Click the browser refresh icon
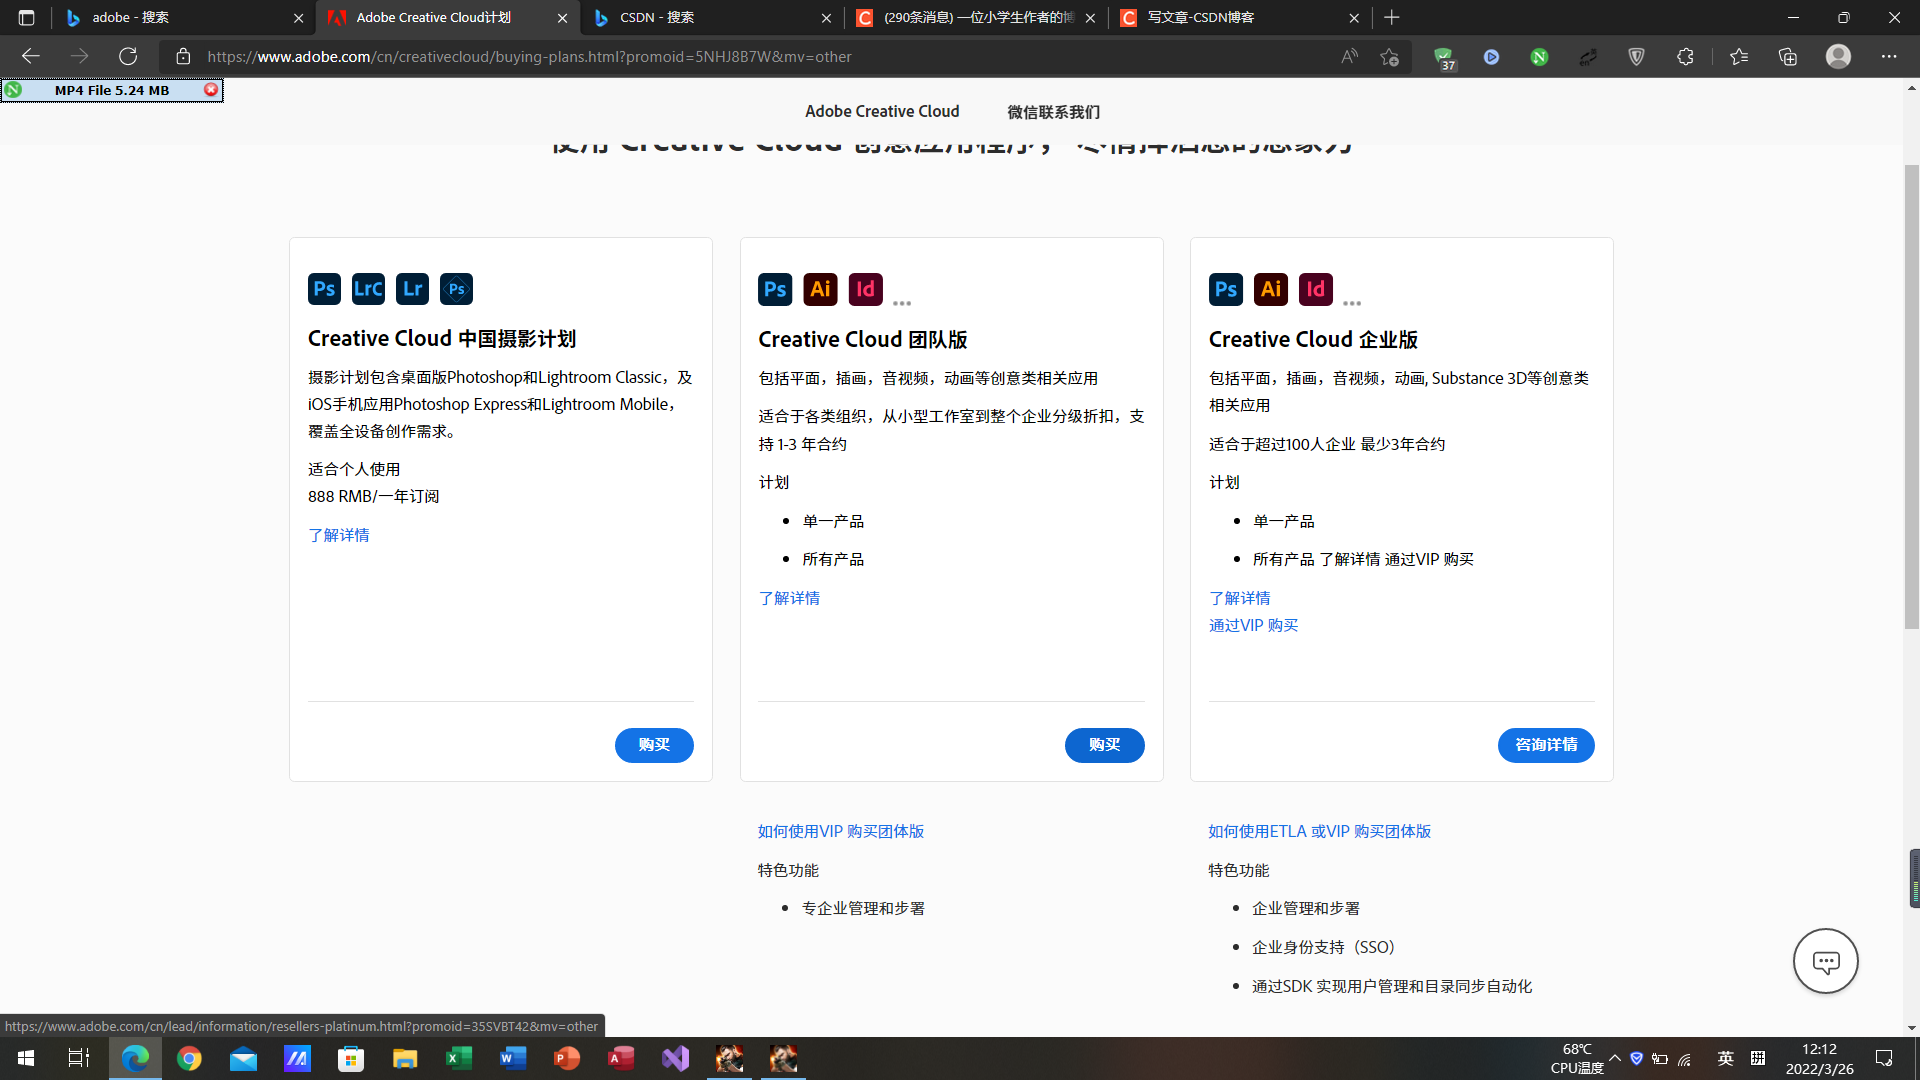 pyautogui.click(x=128, y=56)
